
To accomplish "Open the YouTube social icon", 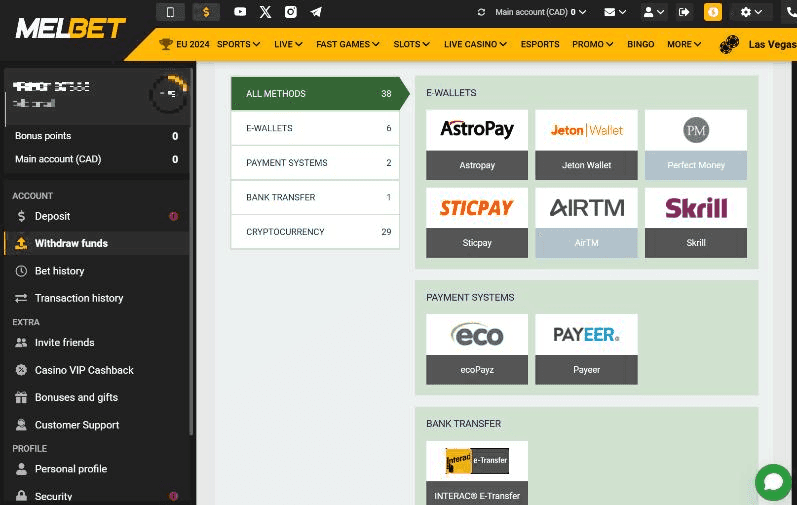I will 240,12.
